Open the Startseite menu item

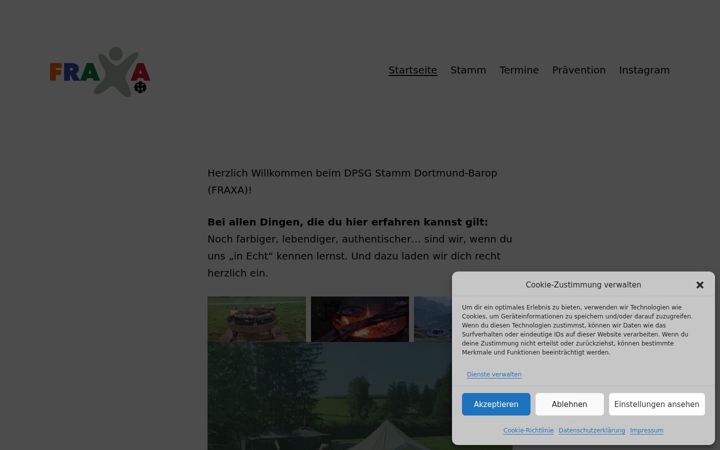coord(412,70)
